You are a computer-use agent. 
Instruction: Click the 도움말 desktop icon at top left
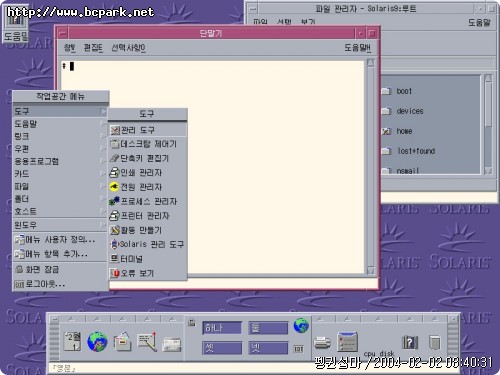(16, 24)
